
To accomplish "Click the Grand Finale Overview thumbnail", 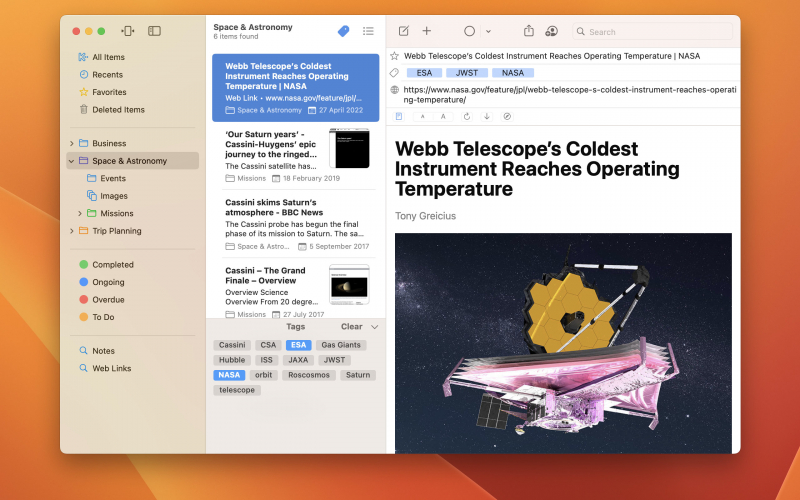I will pyautogui.click(x=349, y=284).
